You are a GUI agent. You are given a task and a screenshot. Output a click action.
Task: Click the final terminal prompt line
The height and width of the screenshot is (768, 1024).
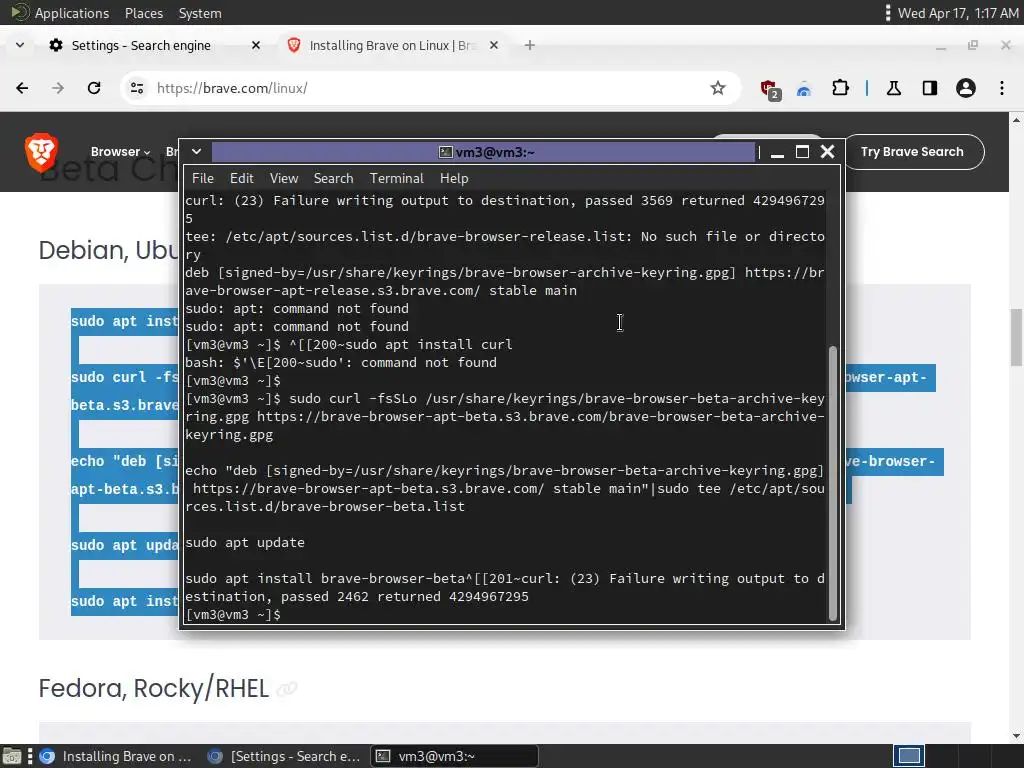(233, 615)
